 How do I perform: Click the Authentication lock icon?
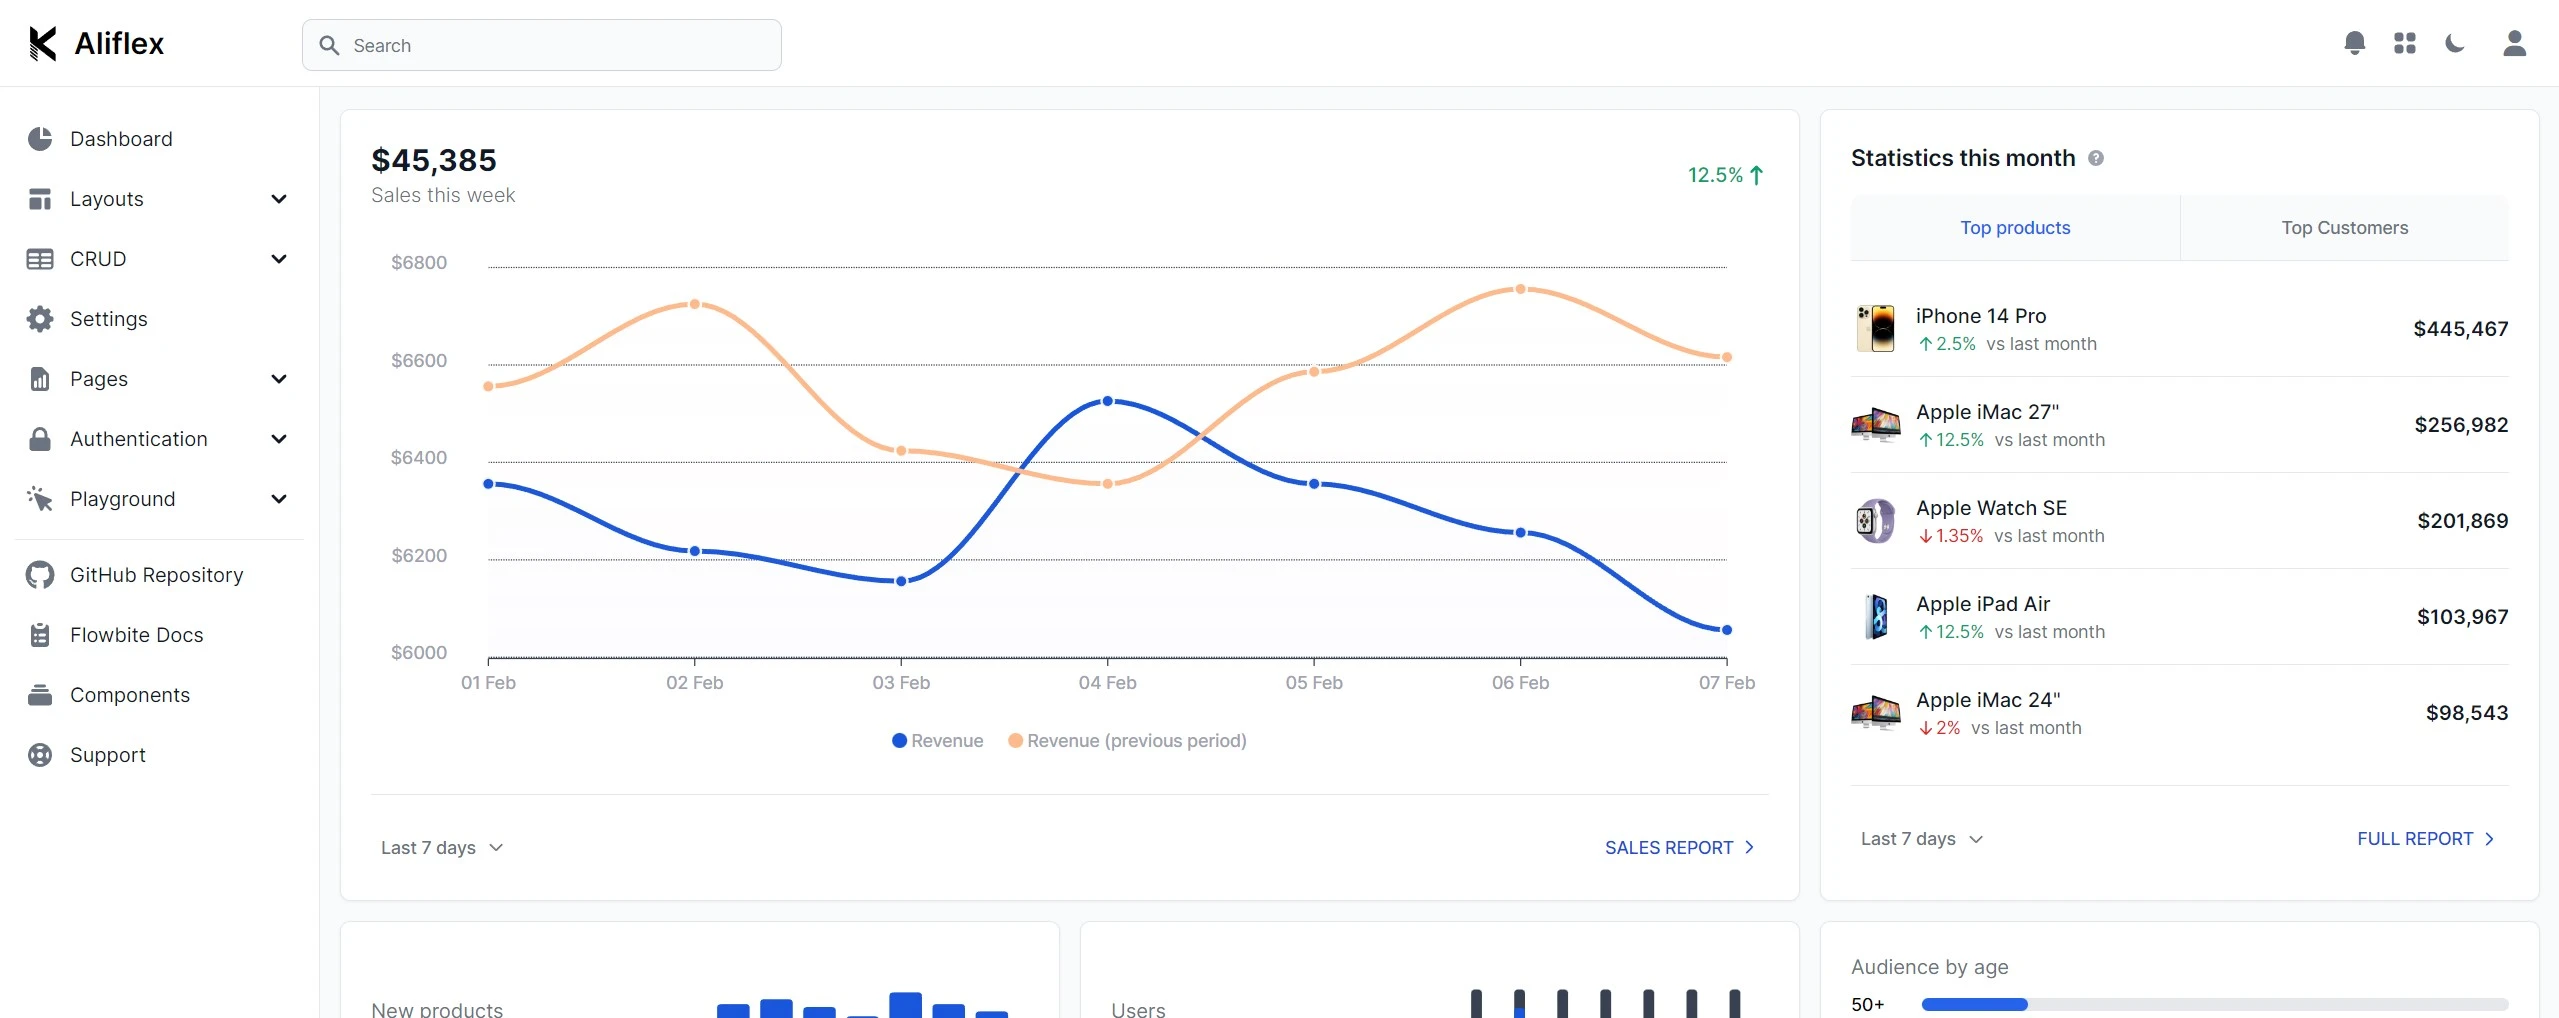coord(40,439)
